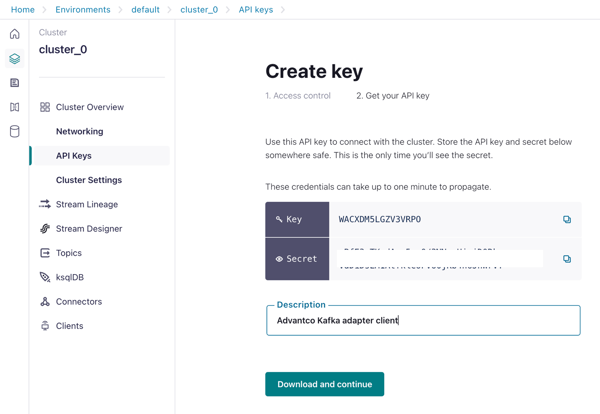
Task: Open Connectors section
Action: [71, 302]
